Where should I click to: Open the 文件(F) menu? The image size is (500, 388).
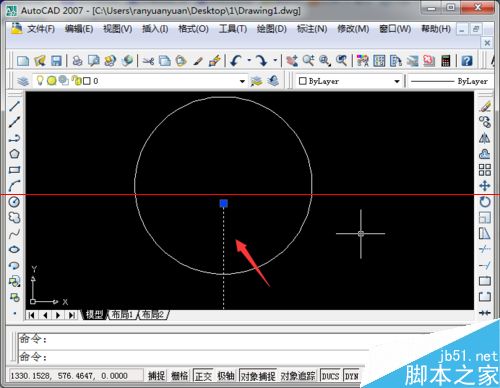(x=41, y=29)
